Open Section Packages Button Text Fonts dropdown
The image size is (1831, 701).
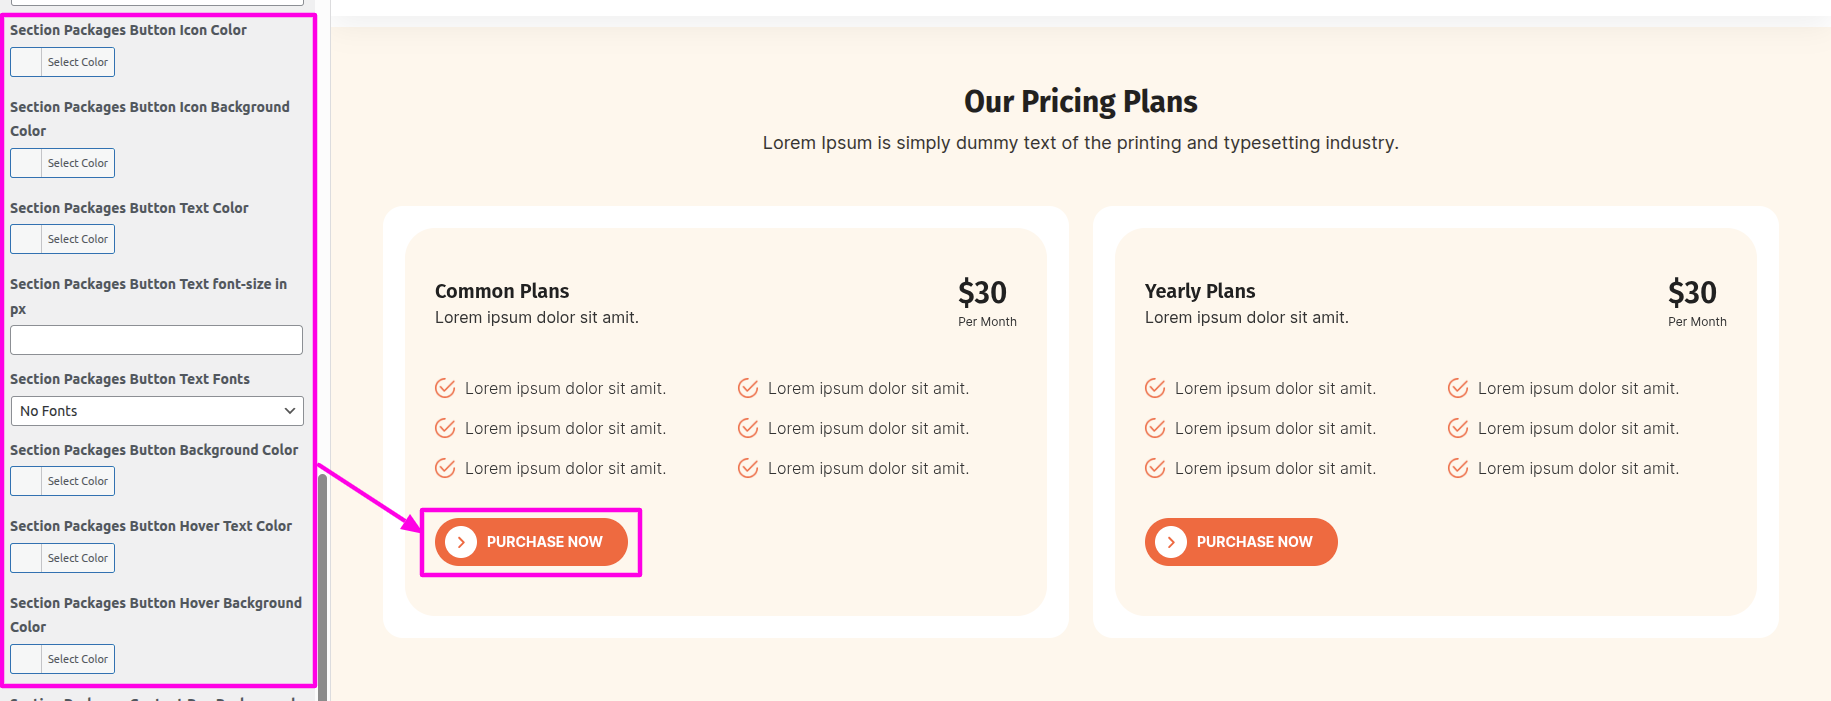point(157,411)
